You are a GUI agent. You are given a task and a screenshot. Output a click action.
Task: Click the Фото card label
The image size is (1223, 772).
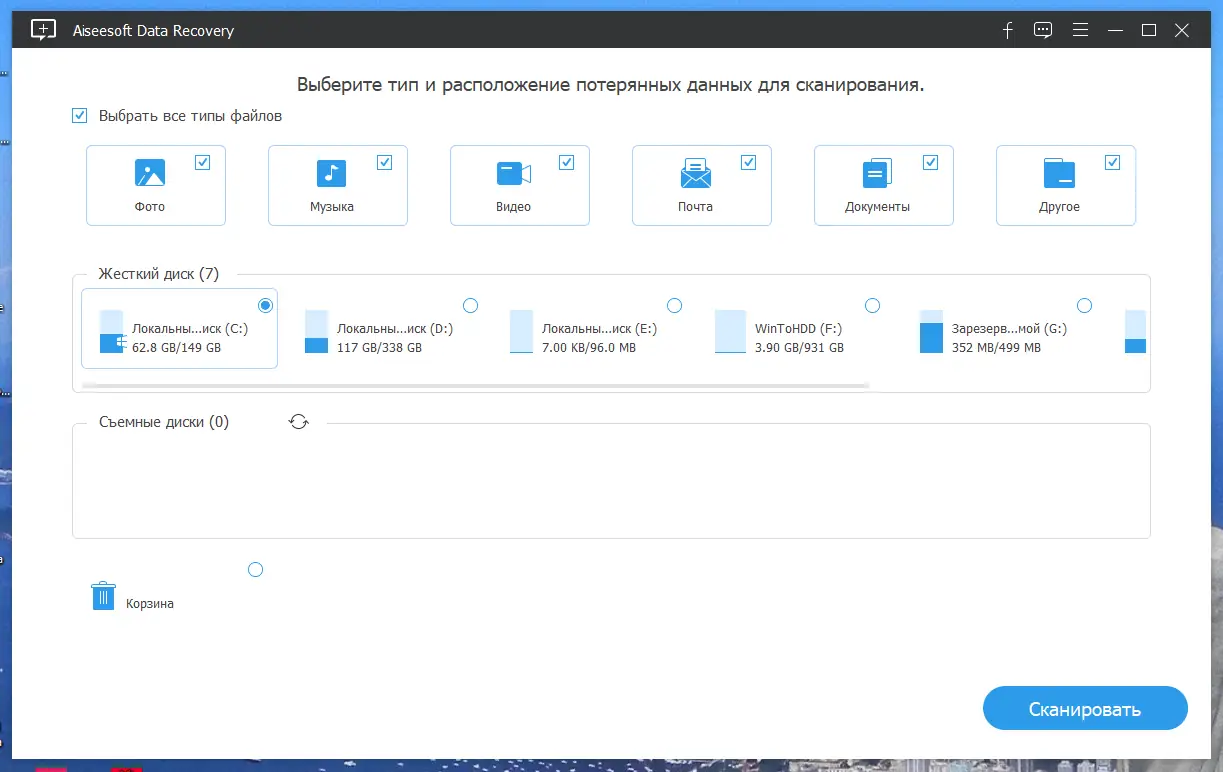tap(150, 207)
